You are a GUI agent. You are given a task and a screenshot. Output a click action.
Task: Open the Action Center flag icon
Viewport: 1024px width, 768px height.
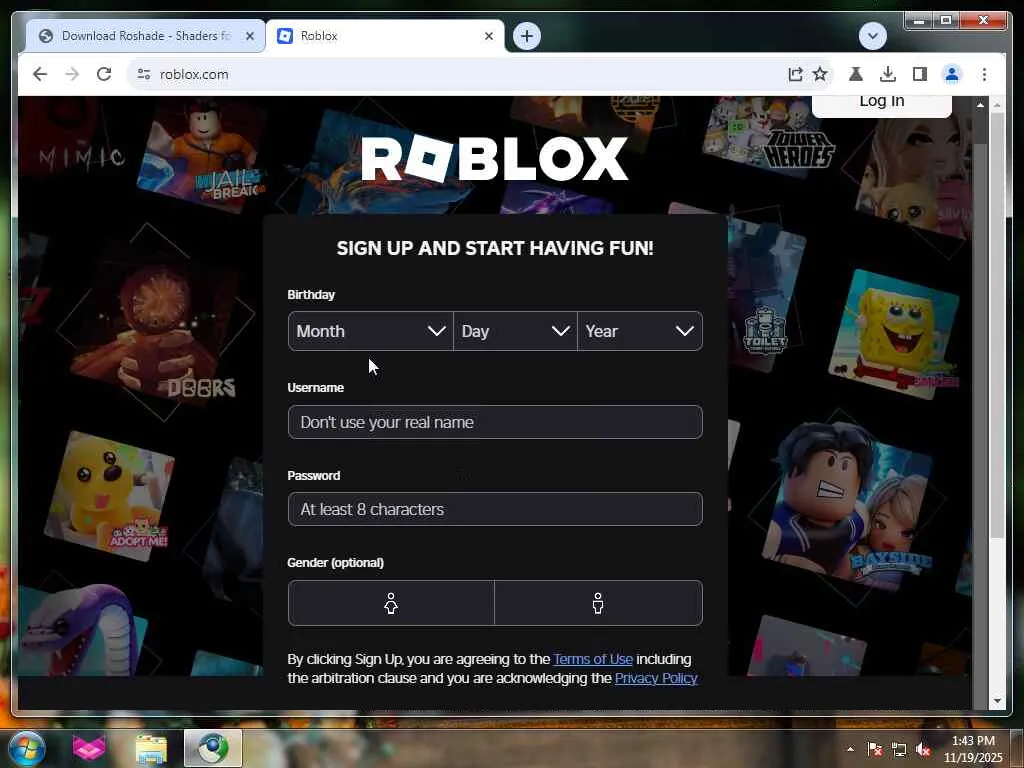(x=874, y=750)
